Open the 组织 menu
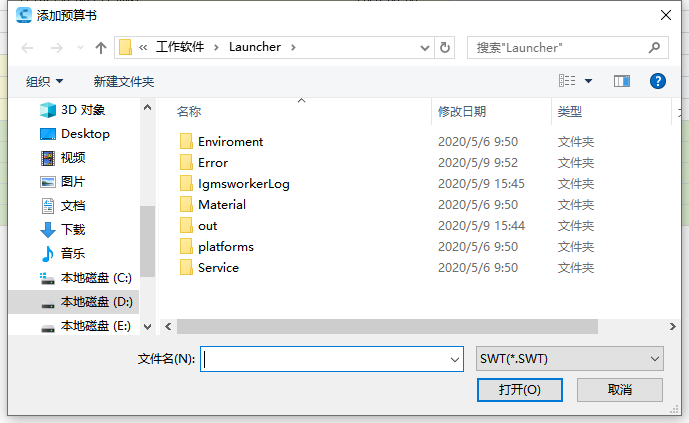This screenshot has height=423, width=689. (x=44, y=82)
